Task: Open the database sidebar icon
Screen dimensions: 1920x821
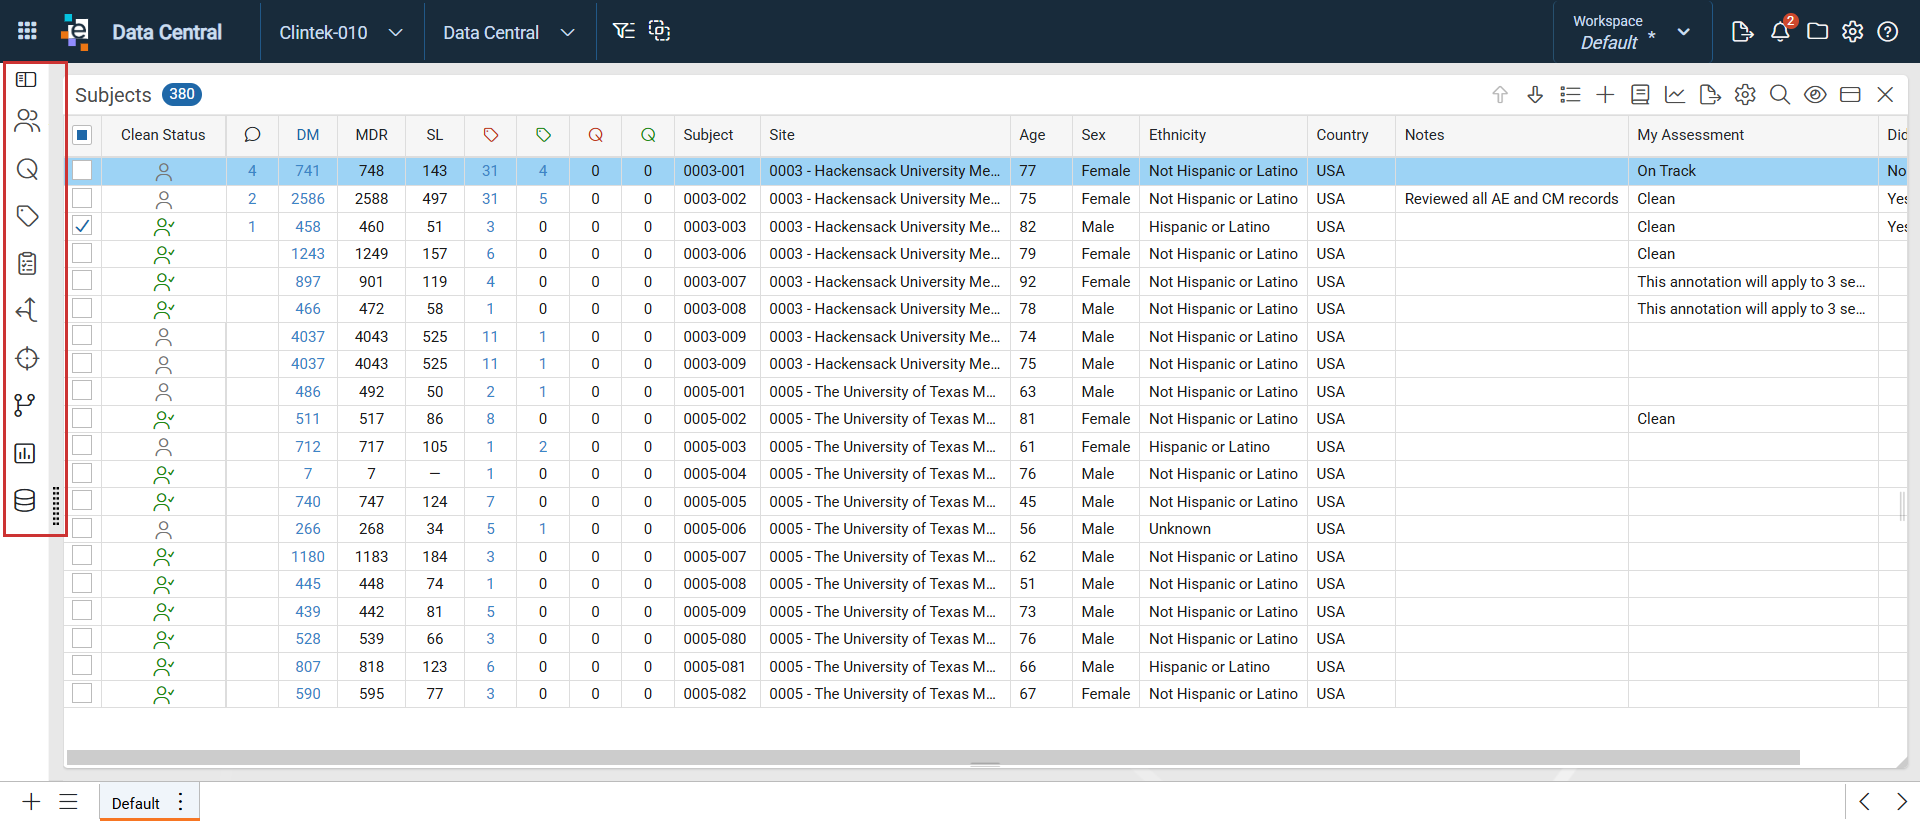Action: (25, 500)
